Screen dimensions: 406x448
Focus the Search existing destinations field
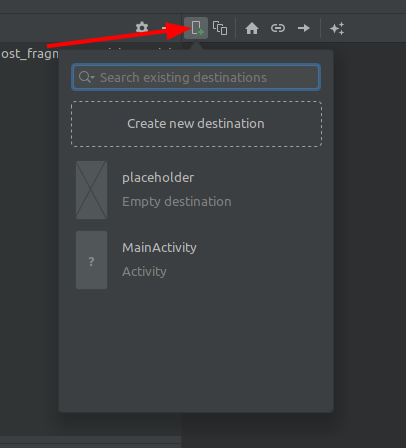196,77
